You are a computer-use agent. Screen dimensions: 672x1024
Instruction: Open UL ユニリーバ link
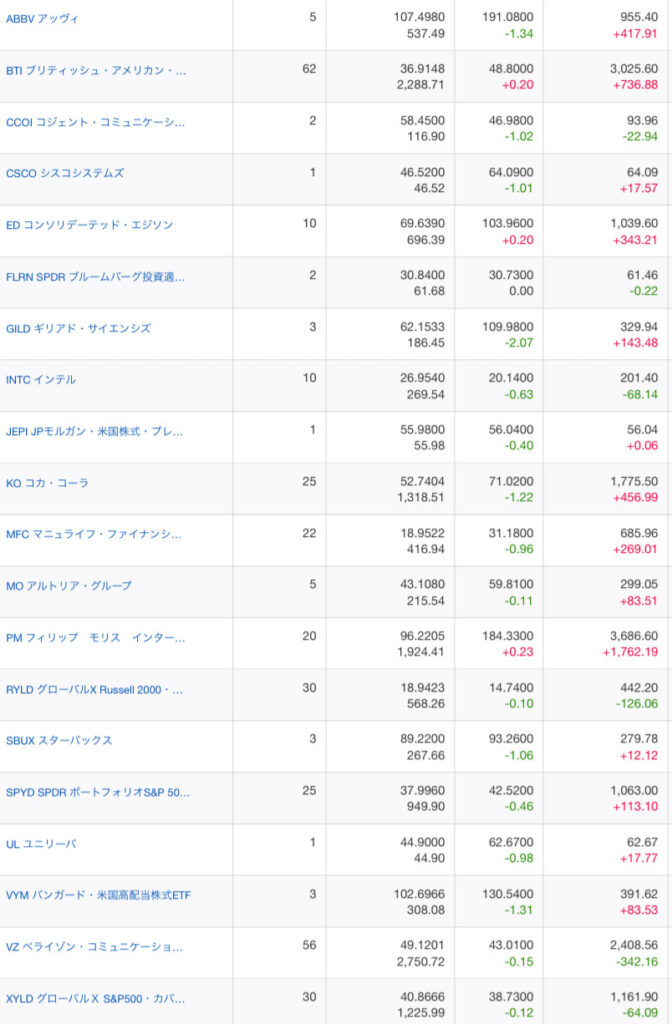pos(41,844)
